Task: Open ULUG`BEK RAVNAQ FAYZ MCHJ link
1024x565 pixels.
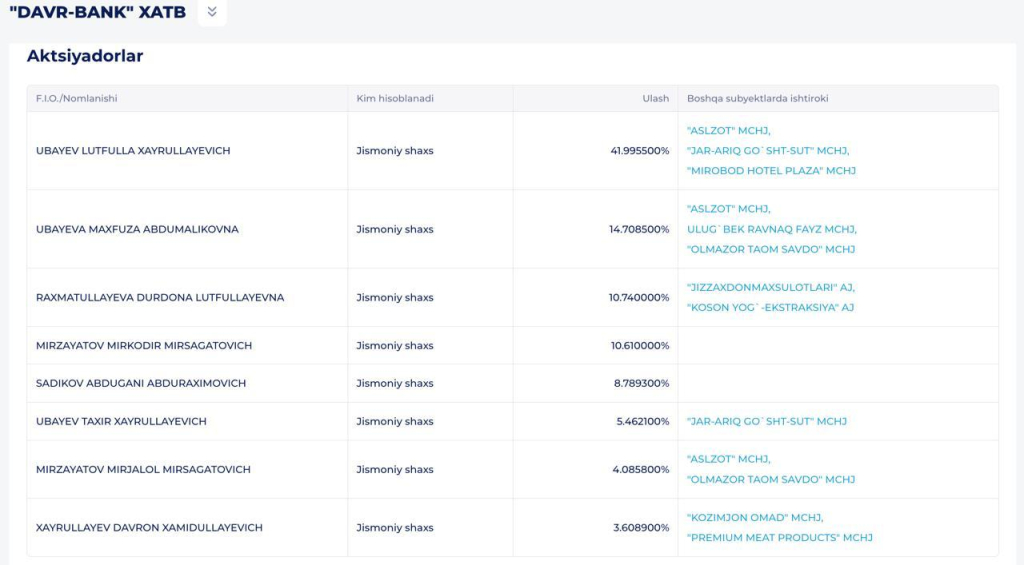Action: (771, 229)
